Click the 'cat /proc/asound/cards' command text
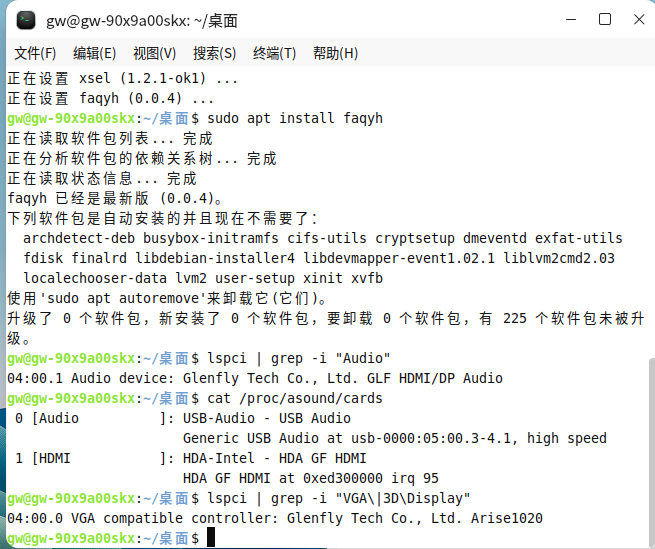Screen dimensions: 655x549 (295, 399)
